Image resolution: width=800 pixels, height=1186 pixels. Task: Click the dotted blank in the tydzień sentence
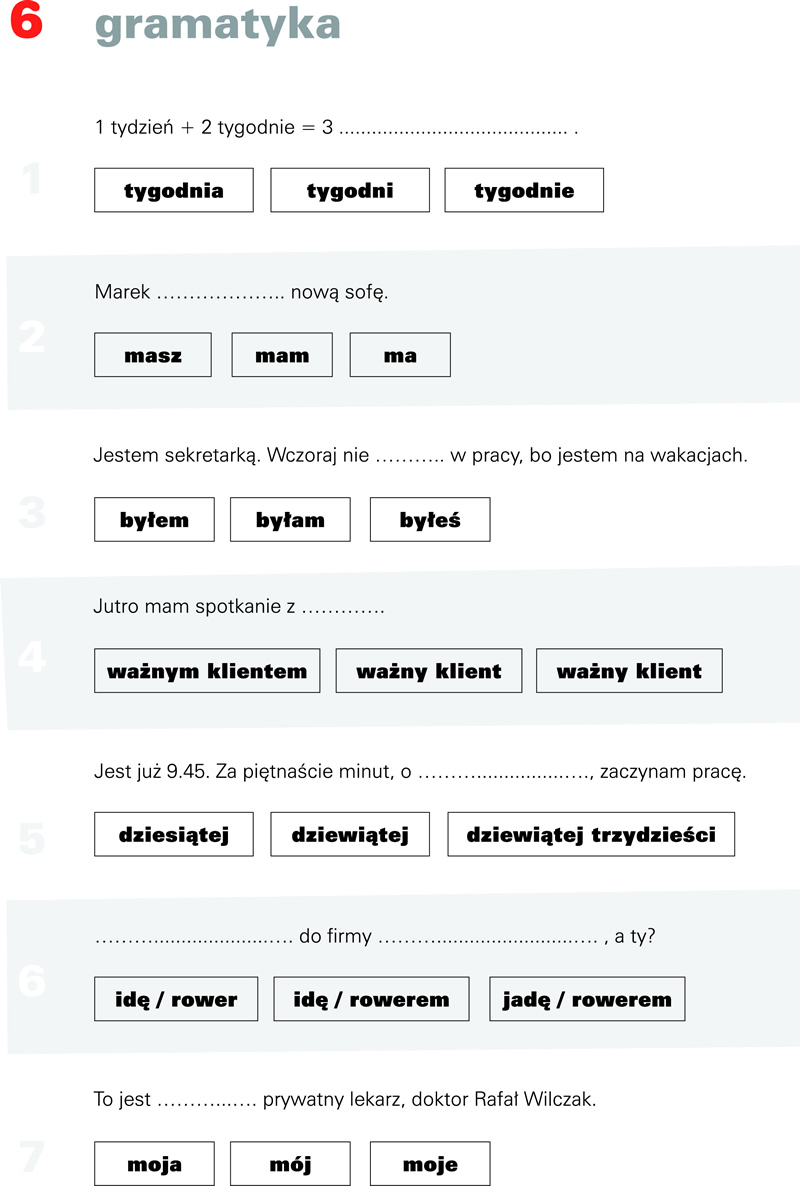454,129
